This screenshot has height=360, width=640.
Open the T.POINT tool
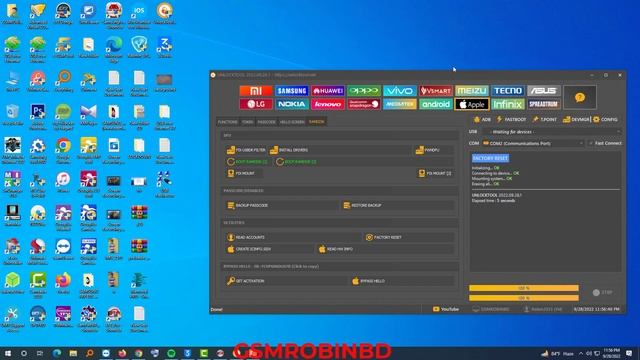click(544, 120)
